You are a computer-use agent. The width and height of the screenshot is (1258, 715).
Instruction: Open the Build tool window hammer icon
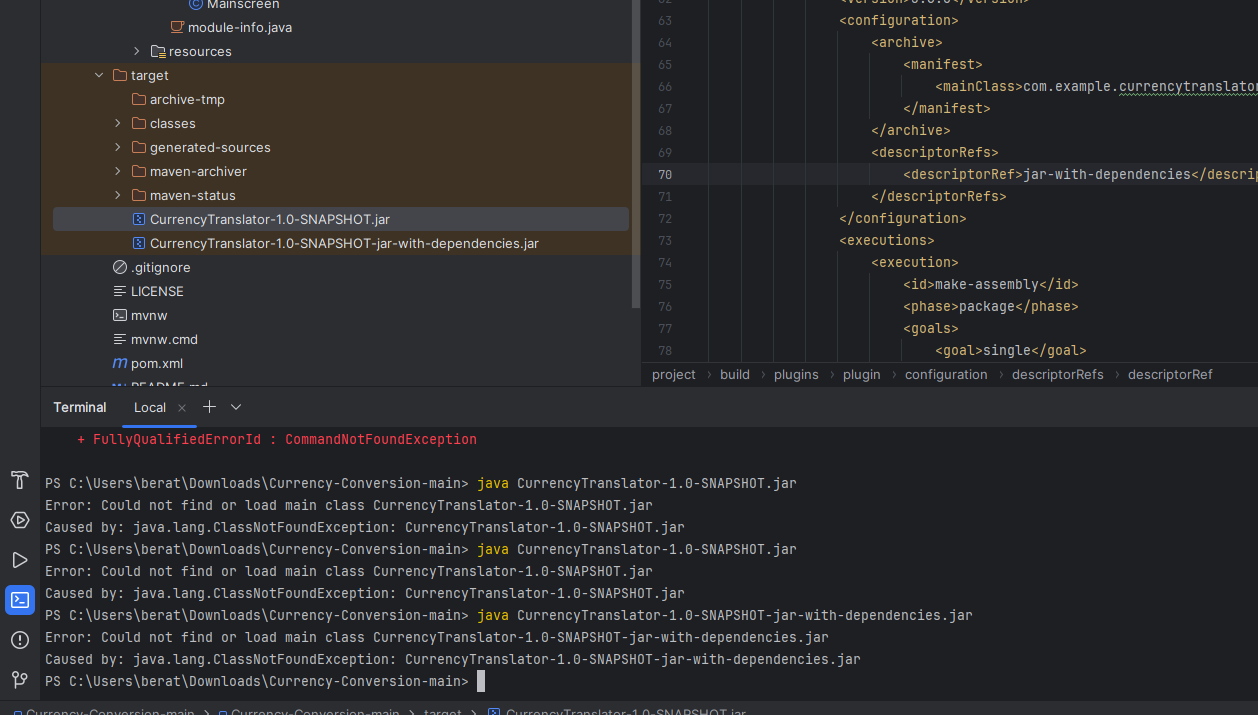tap(19, 480)
